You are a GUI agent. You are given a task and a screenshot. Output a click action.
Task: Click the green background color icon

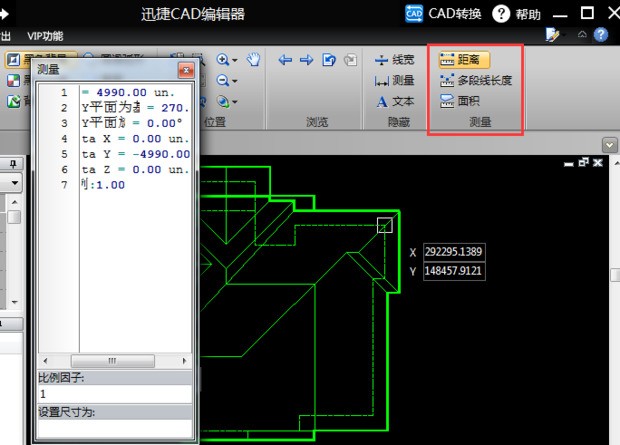point(13,101)
